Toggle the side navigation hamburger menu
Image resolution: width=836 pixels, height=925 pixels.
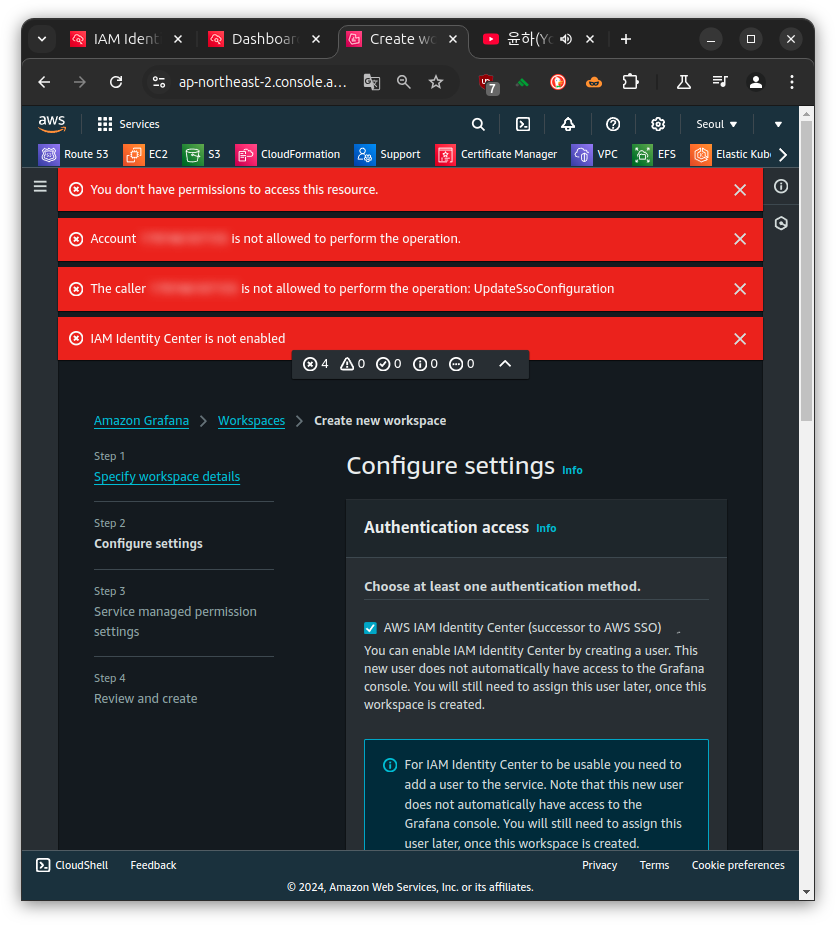point(40,186)
